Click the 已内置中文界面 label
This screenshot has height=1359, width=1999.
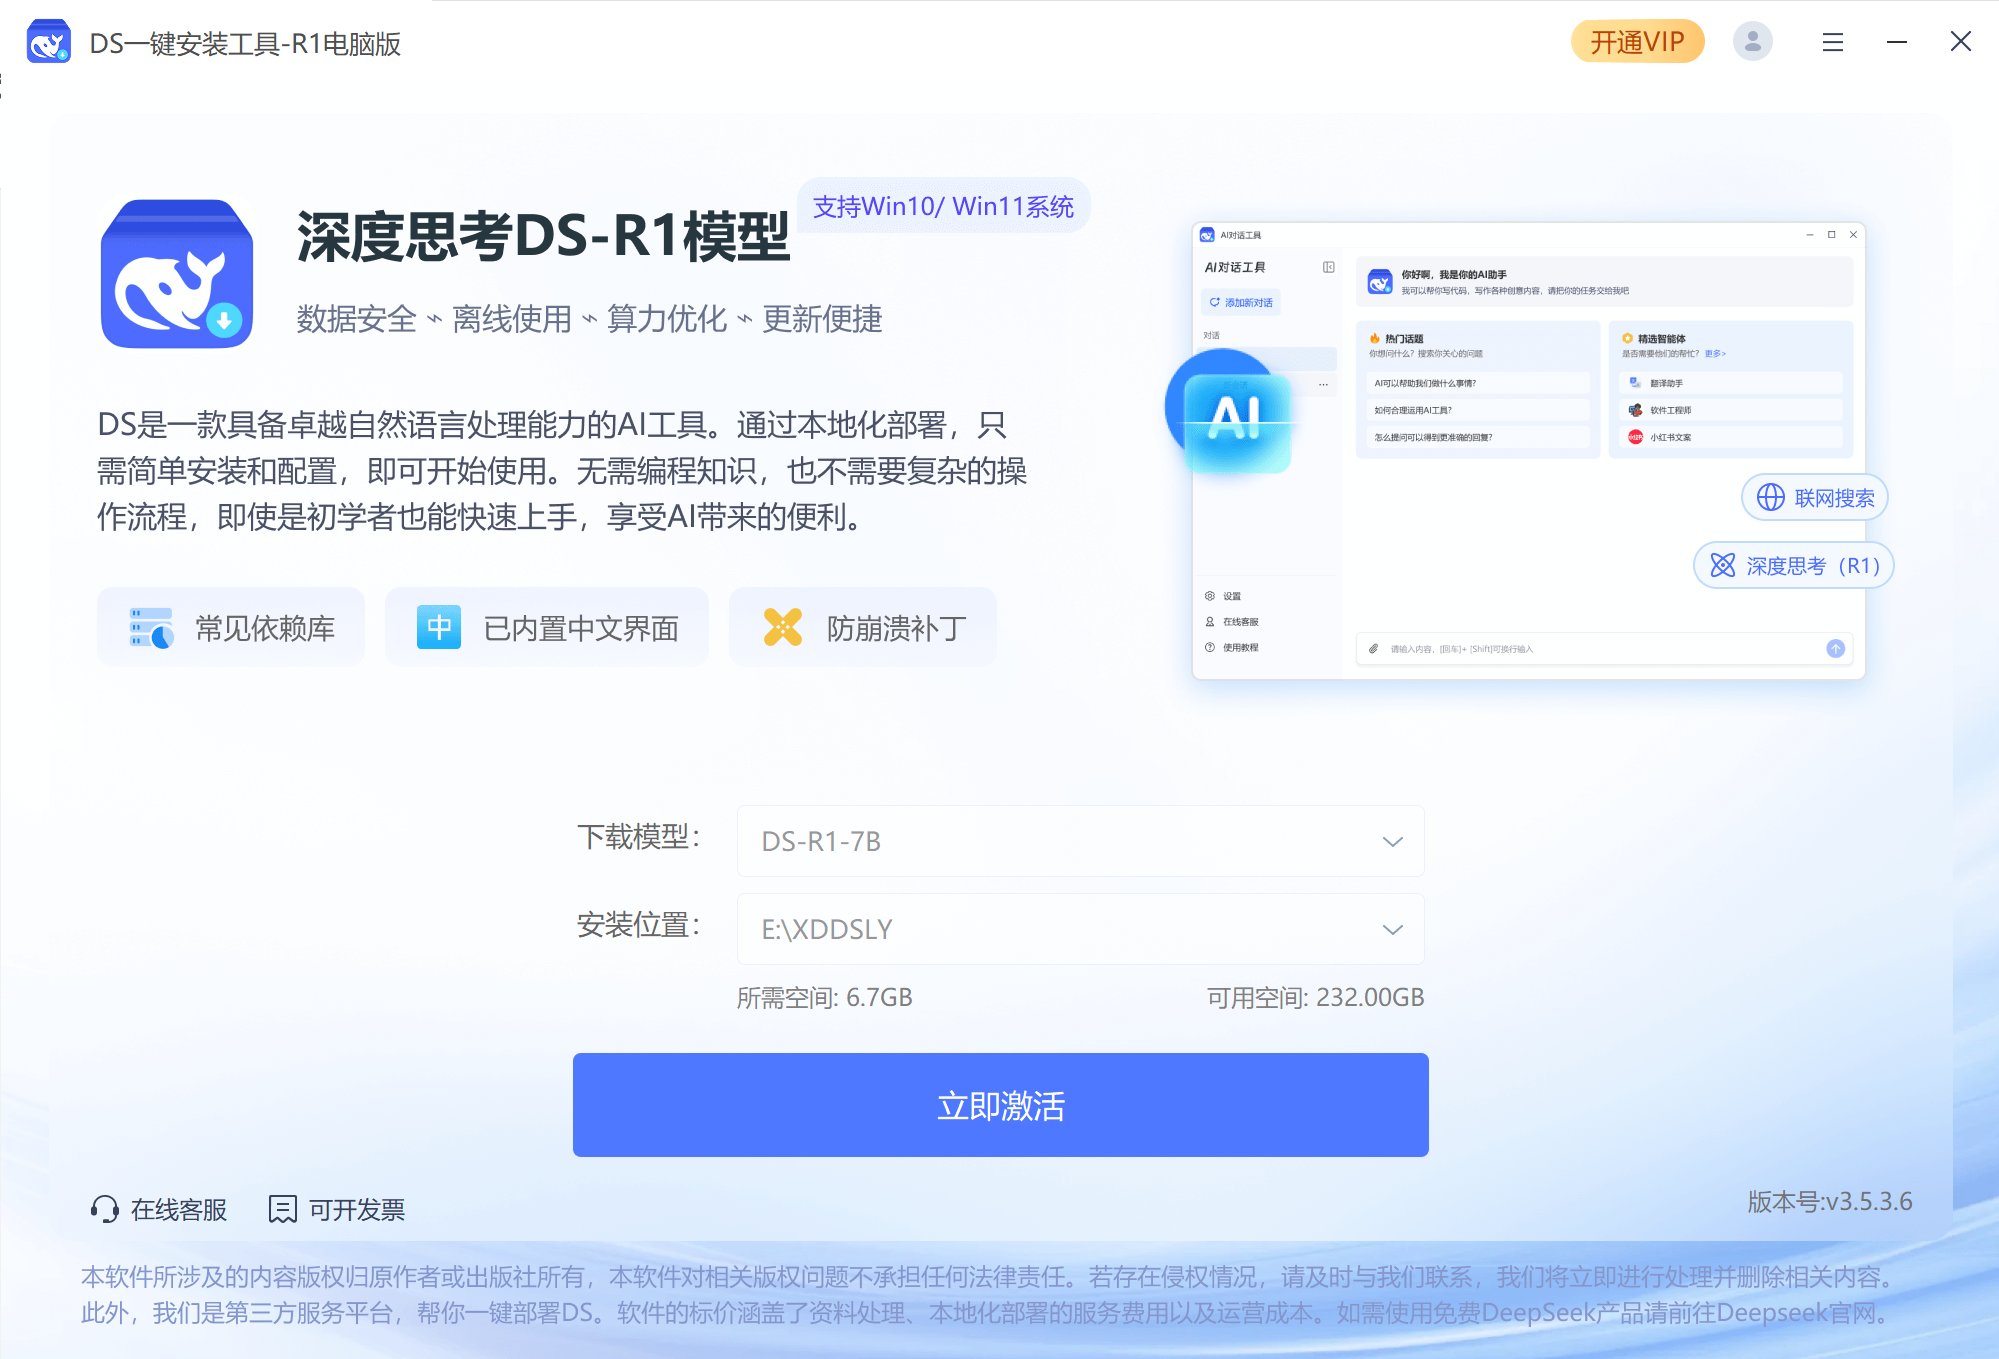581,628
